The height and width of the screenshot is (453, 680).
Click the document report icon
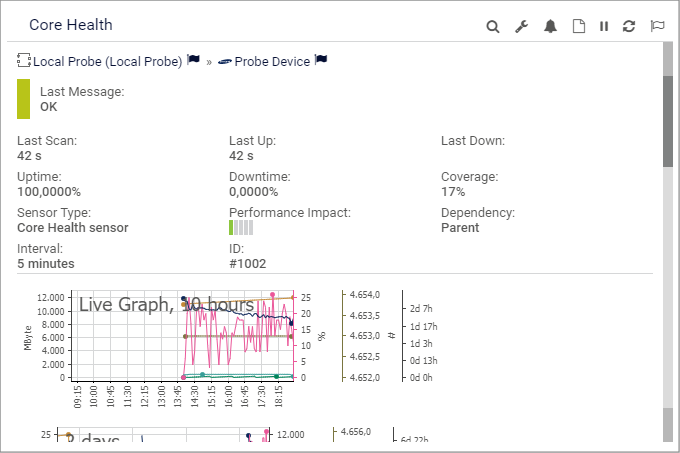pyautogui.click(x=578, y=26)
